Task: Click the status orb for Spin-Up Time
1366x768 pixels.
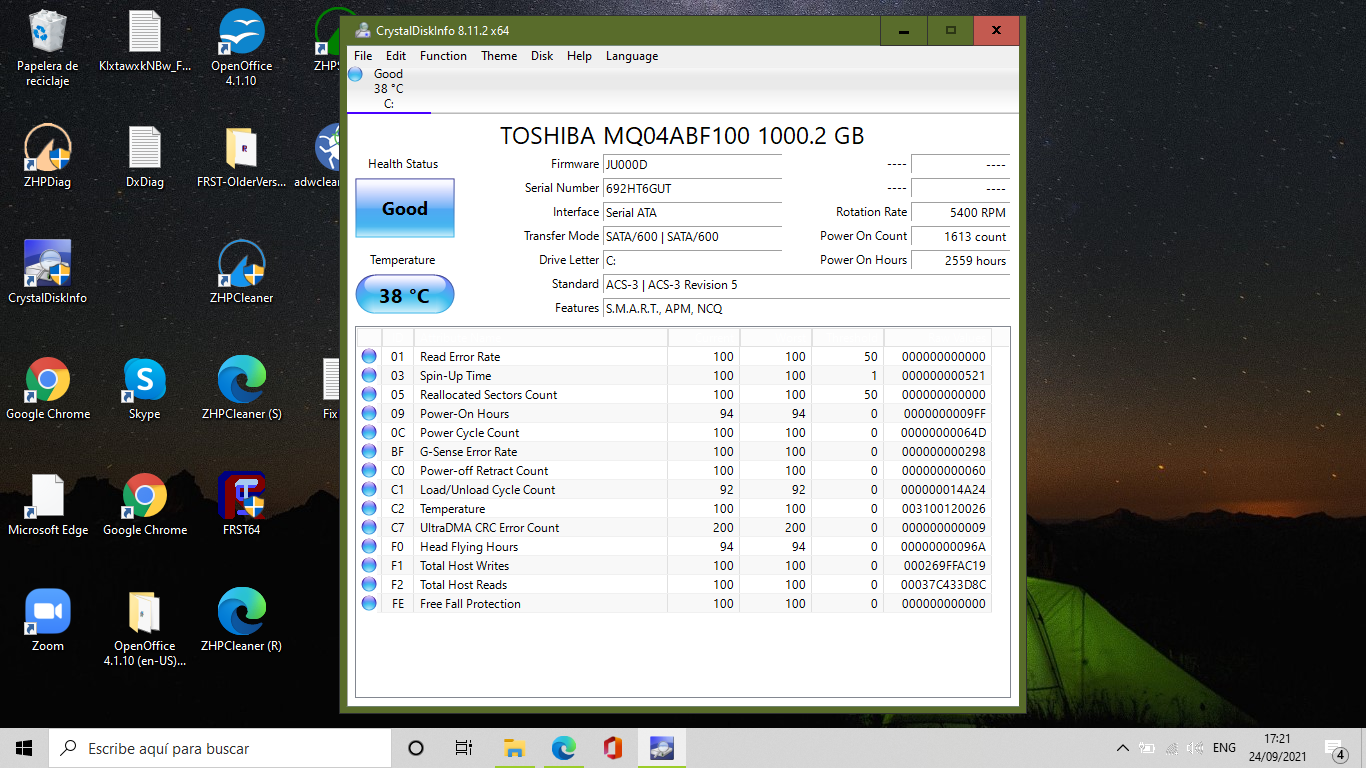Action: pyautogui.click(x=369, y=375)
